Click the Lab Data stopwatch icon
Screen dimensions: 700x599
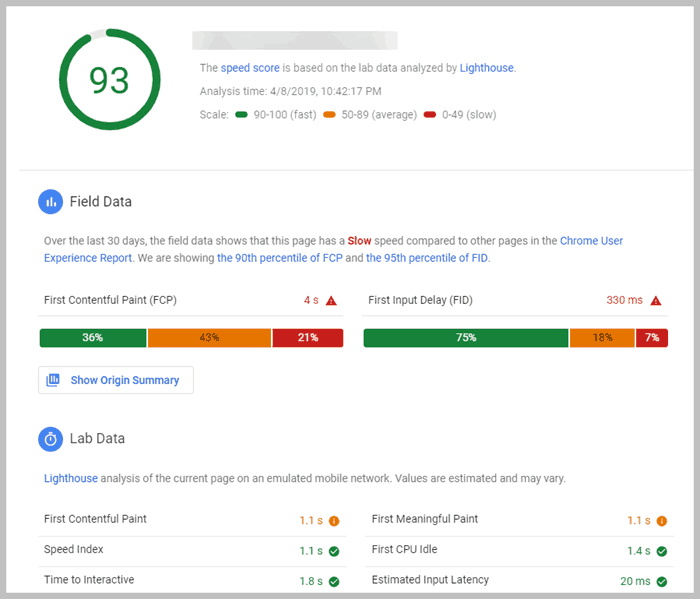click(51, 438)
